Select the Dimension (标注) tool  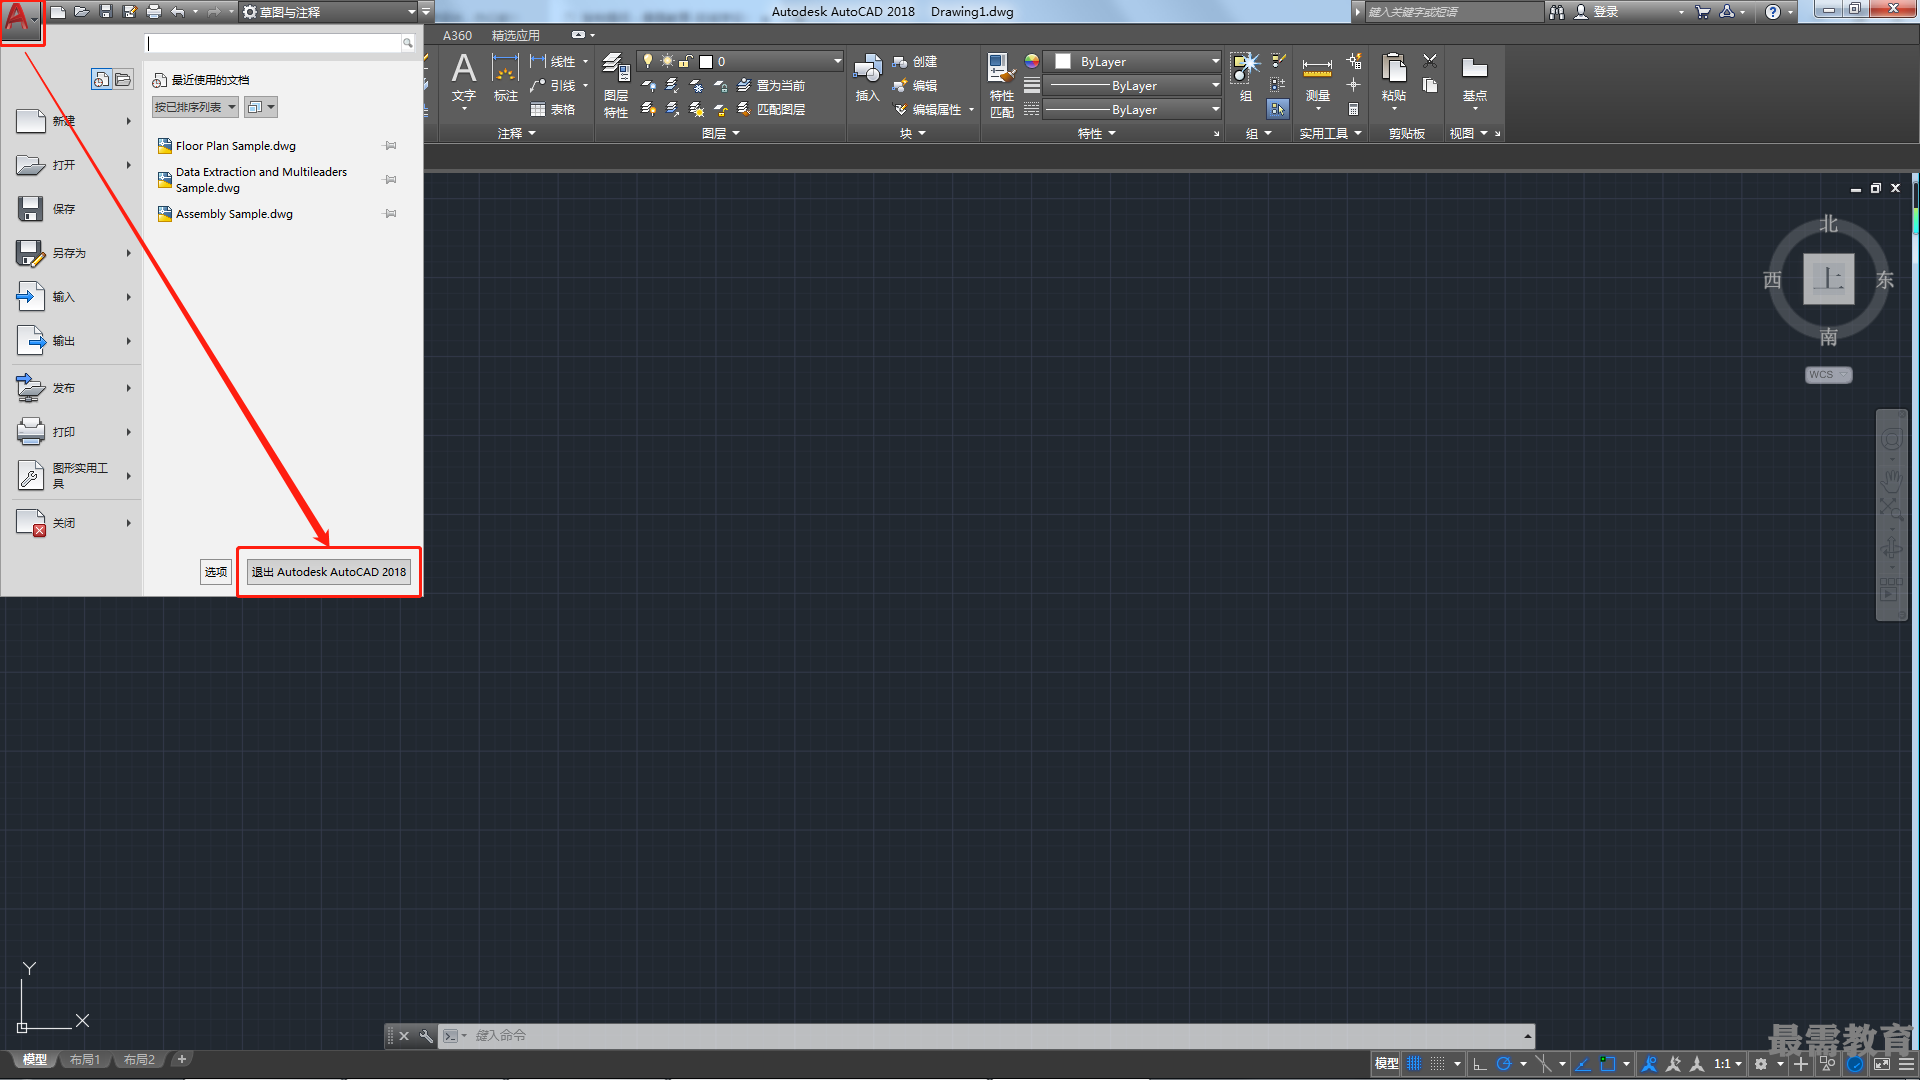click(505, 79)
